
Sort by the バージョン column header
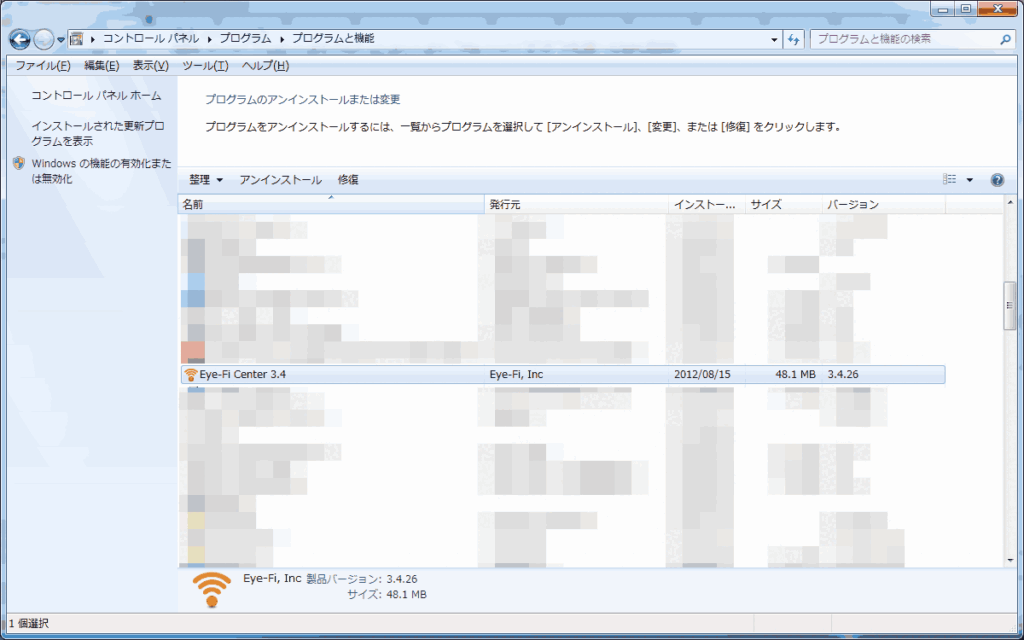pos(884,204)
